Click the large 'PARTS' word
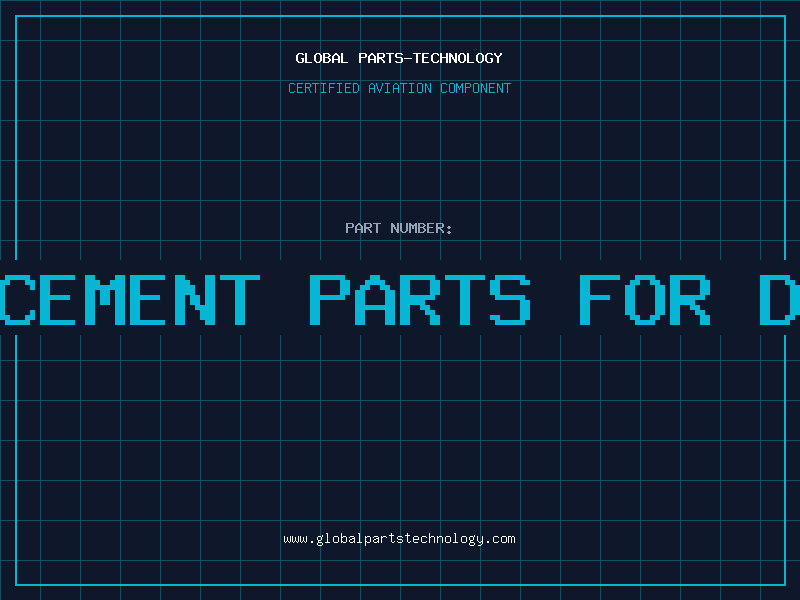The image size is (800, 600). pos(420,300)
